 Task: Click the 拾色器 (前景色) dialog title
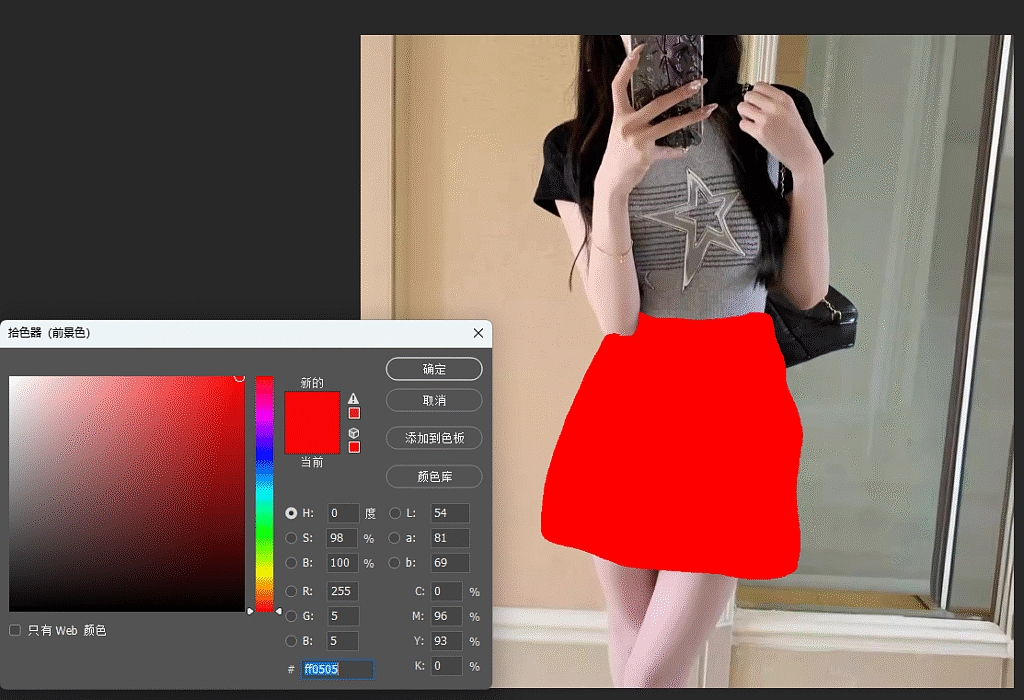pyautogui.click(x=50, y=333)
